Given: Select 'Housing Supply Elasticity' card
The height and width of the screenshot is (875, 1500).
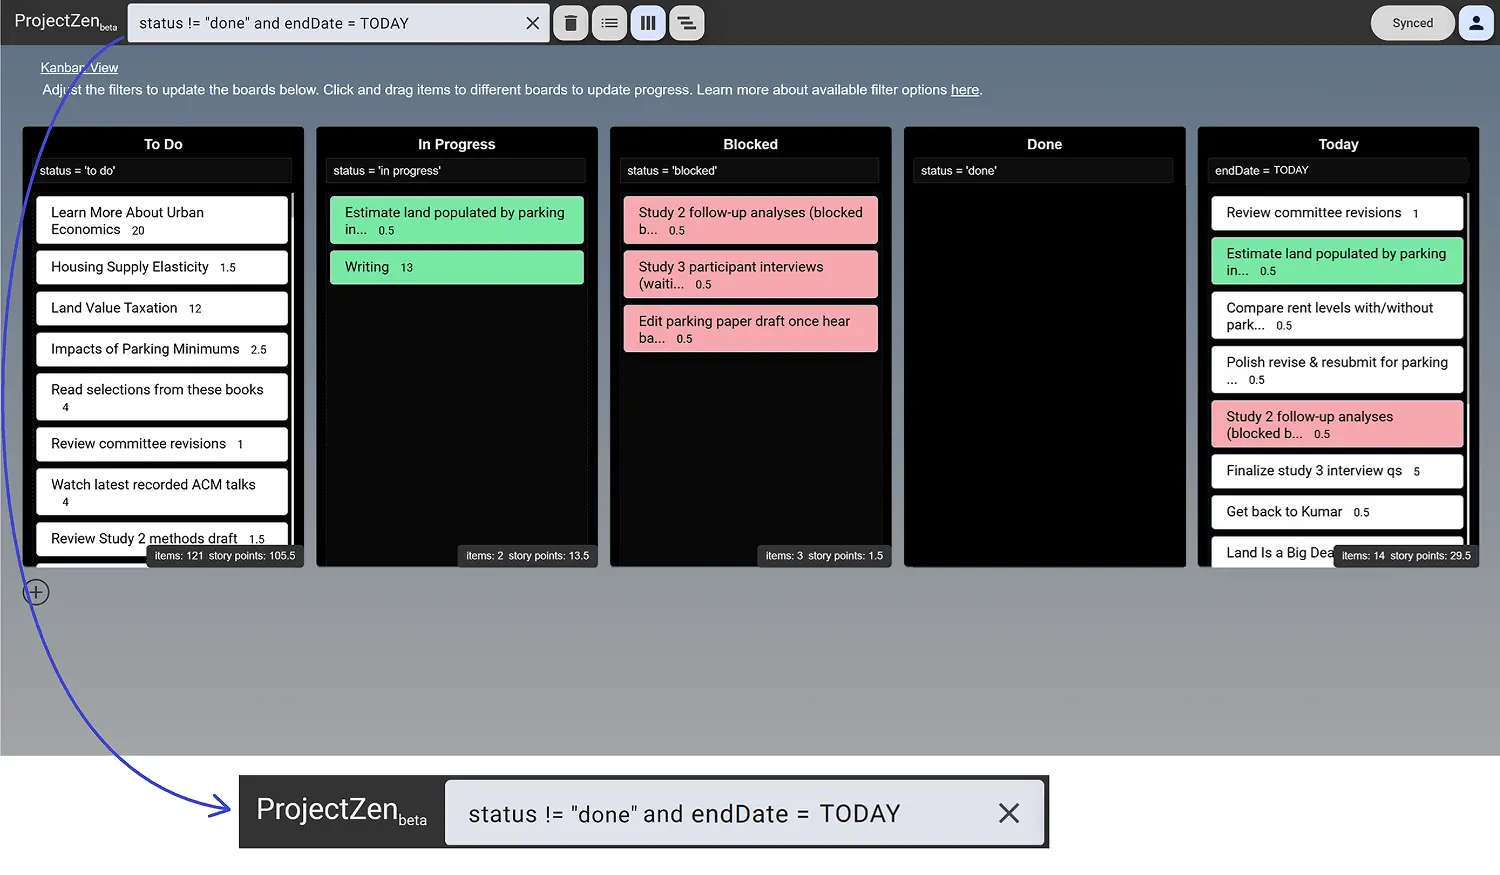Looking at the screenshot, I should pyautogui.click(x=162, y=267).
